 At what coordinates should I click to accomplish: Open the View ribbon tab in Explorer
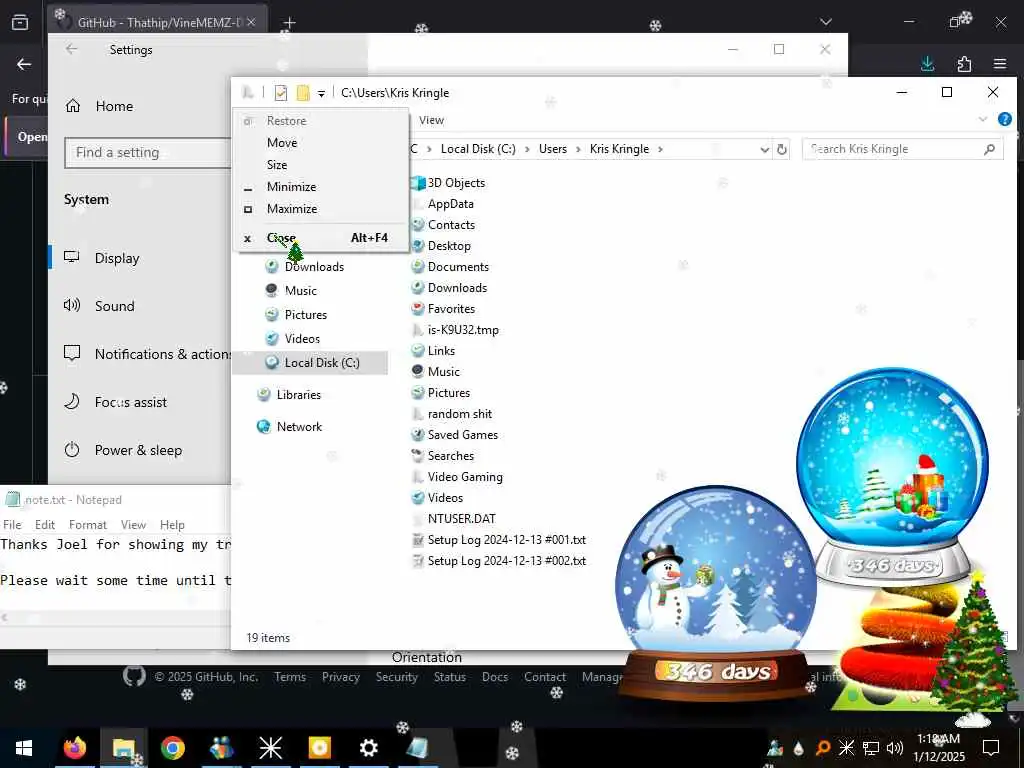431,120
